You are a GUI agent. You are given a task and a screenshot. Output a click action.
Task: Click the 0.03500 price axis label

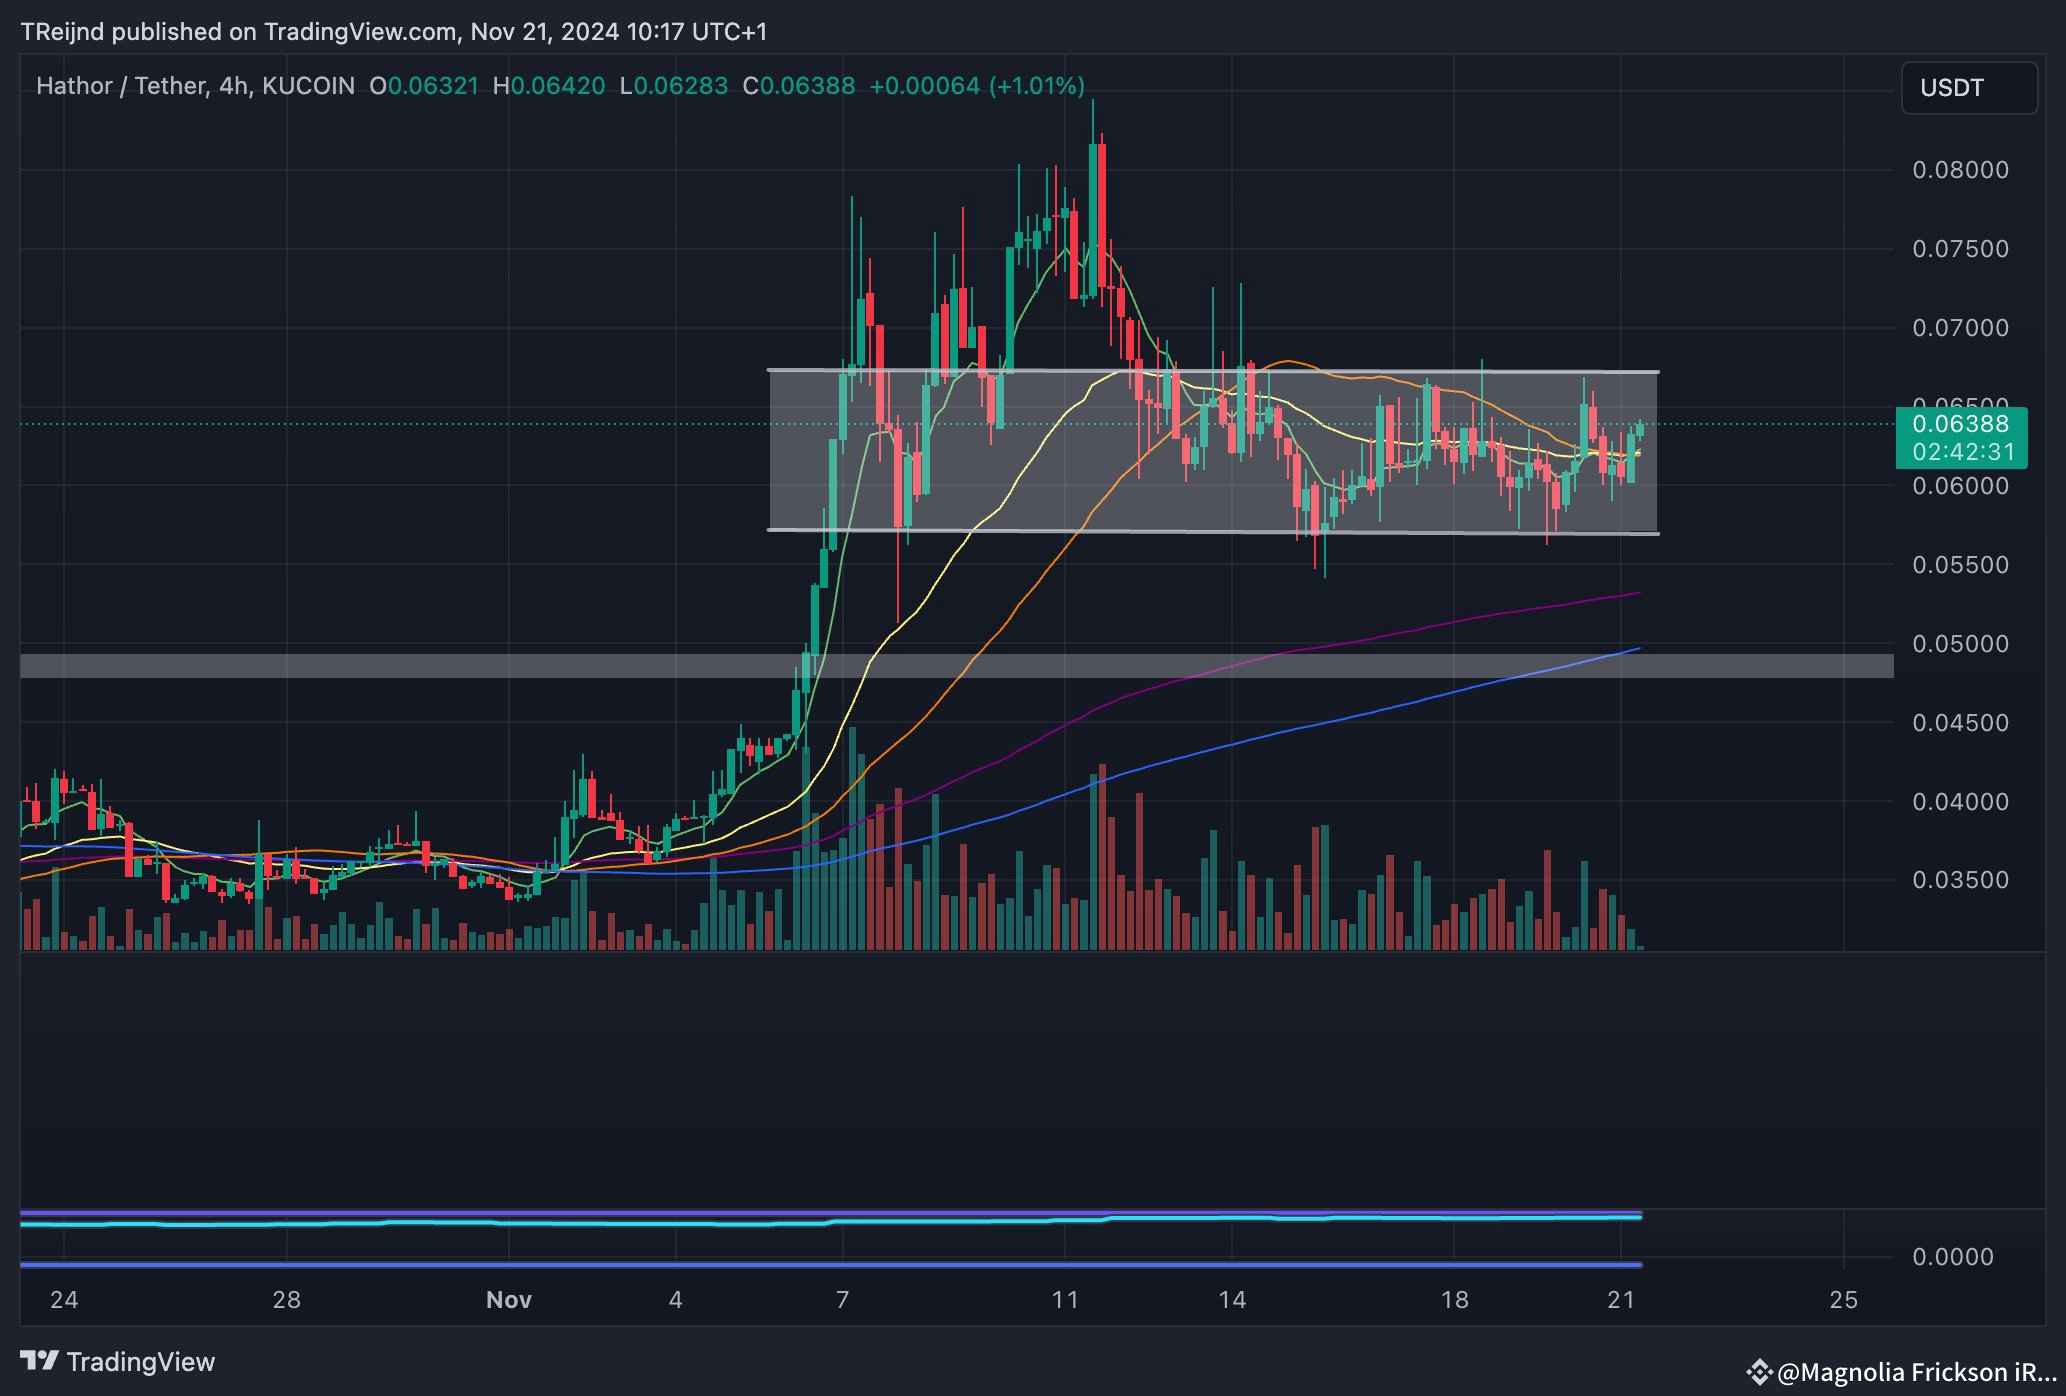coord(1960,880)
